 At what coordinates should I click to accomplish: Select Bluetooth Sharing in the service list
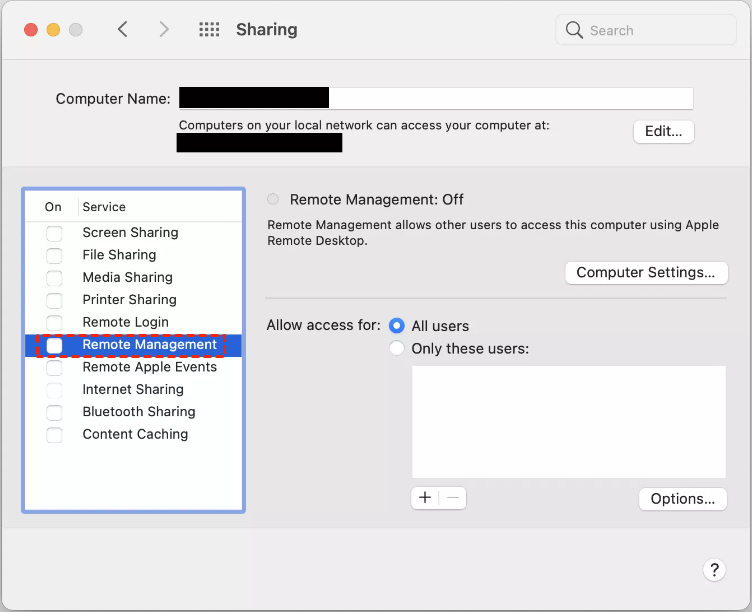click(138, 412)
